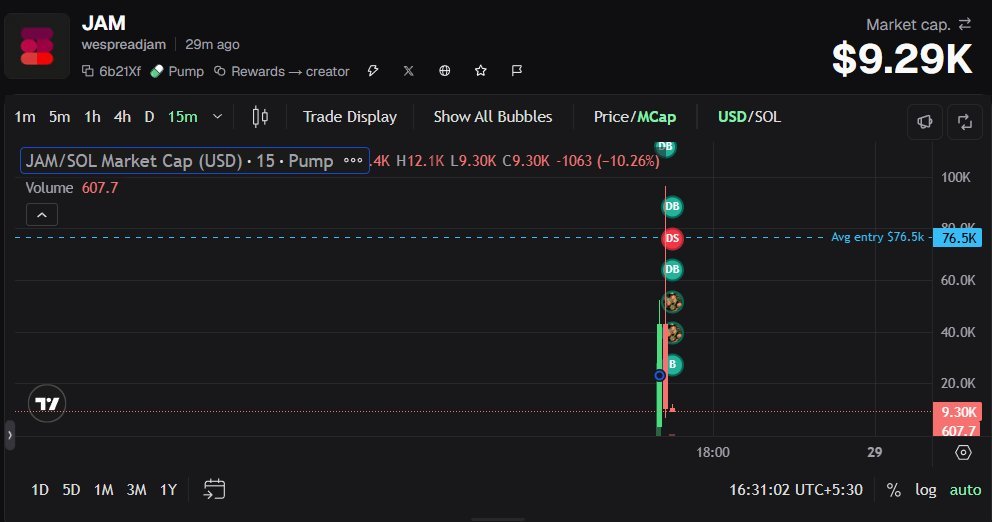The height and width of the screenshot is (522, 992).
Task: Toggle auto scale mode
Action: [x=965, y=490]
